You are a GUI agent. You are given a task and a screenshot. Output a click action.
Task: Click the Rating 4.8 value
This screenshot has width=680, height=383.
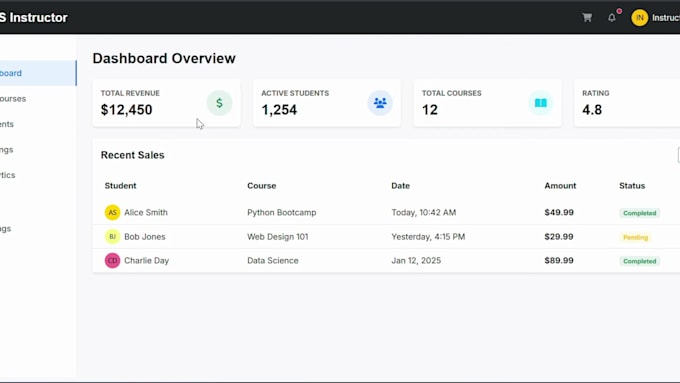pyautogui.click(x=592, y=110)
